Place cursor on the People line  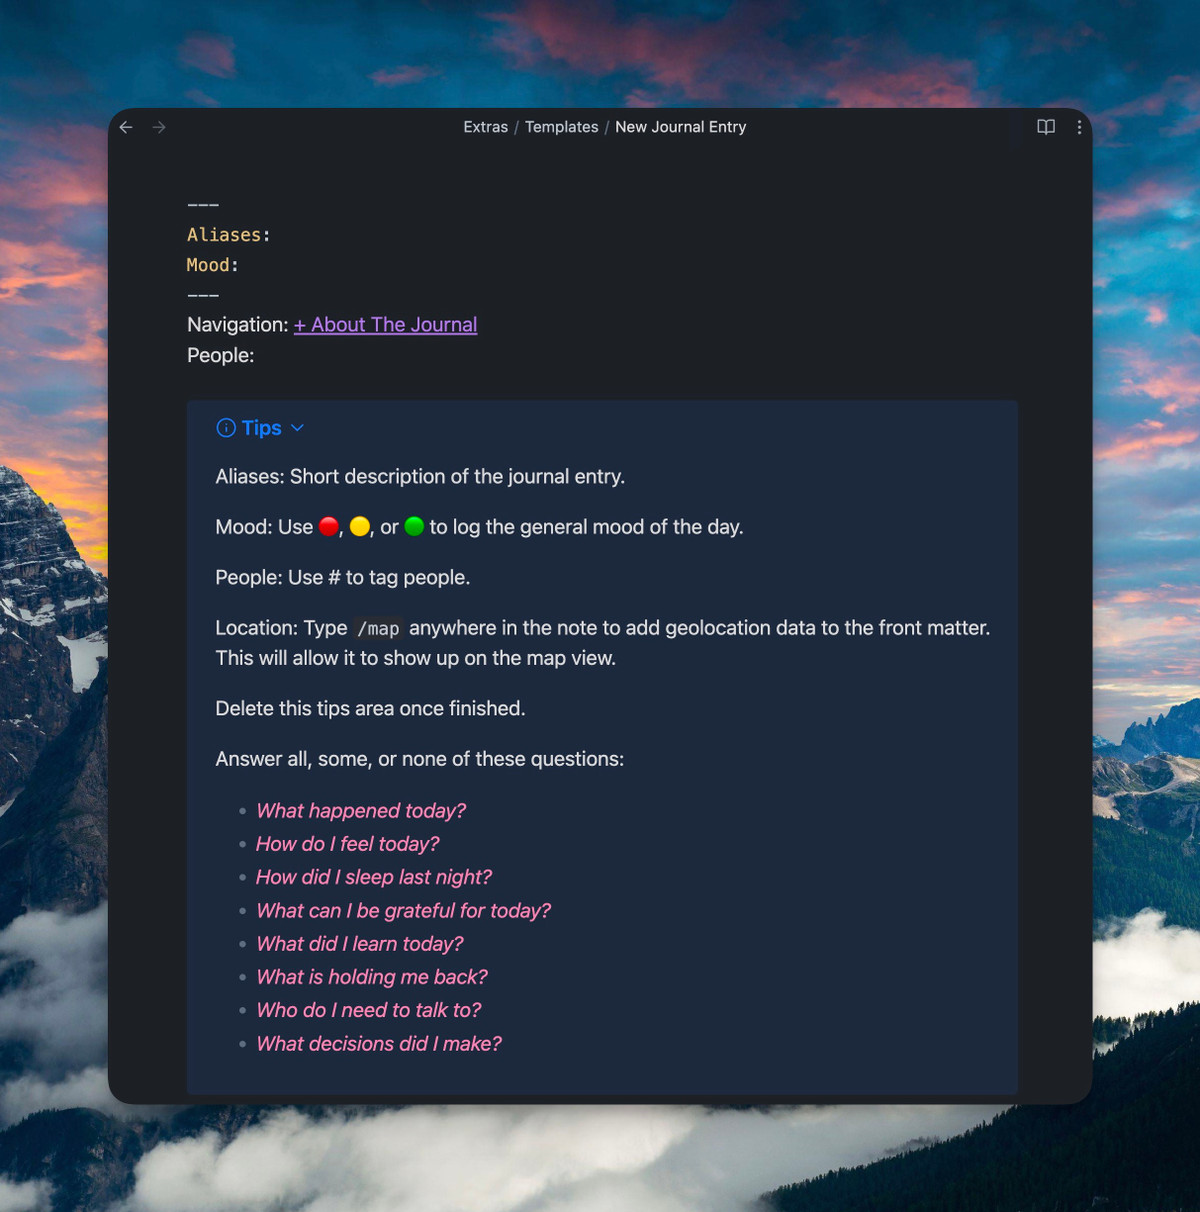pos(221,355)
